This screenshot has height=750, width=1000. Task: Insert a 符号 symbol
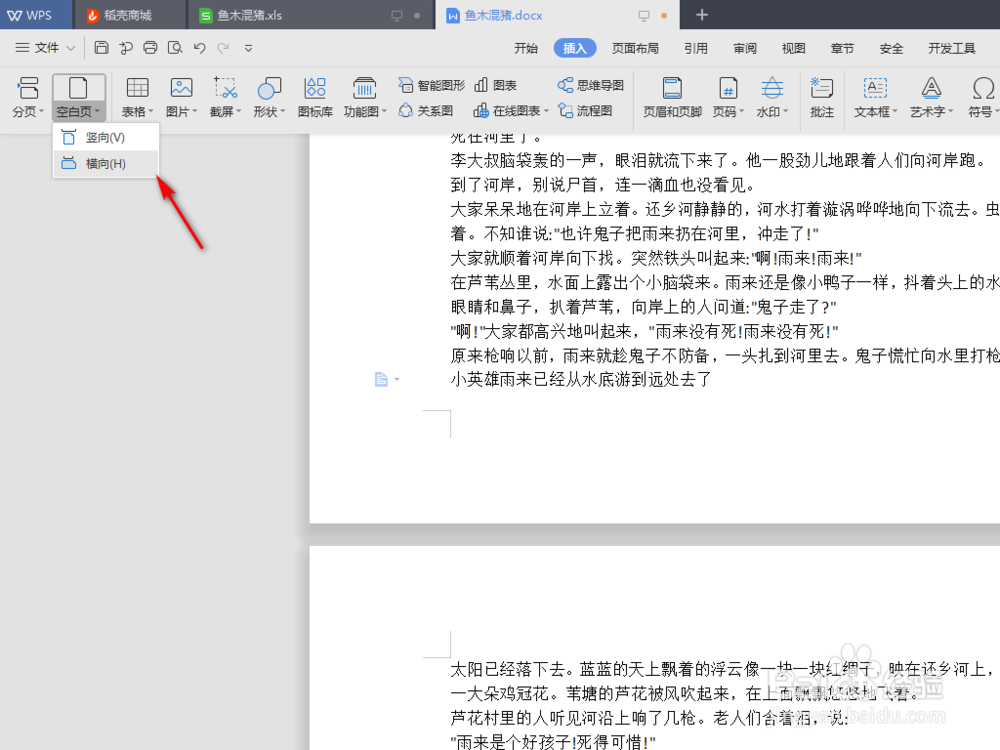pyautogui.click(x=983, y=97)
